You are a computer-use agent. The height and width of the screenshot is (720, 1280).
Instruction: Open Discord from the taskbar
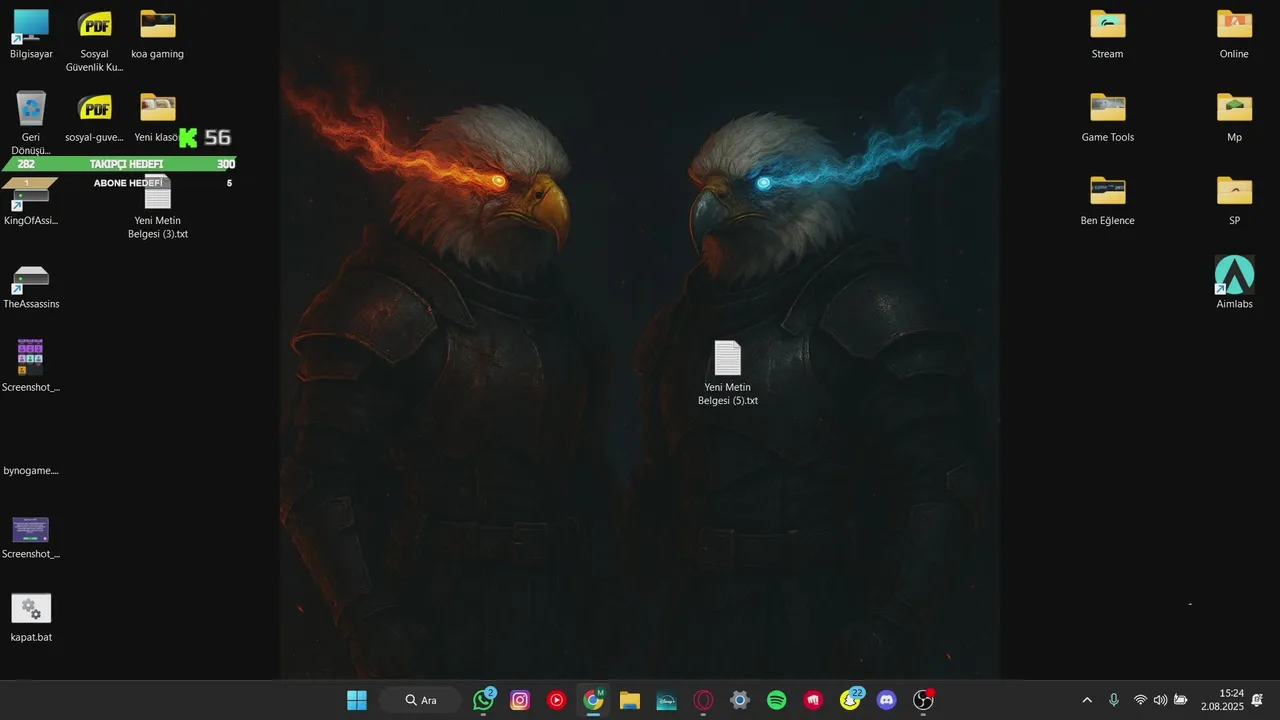click(887, 700)
